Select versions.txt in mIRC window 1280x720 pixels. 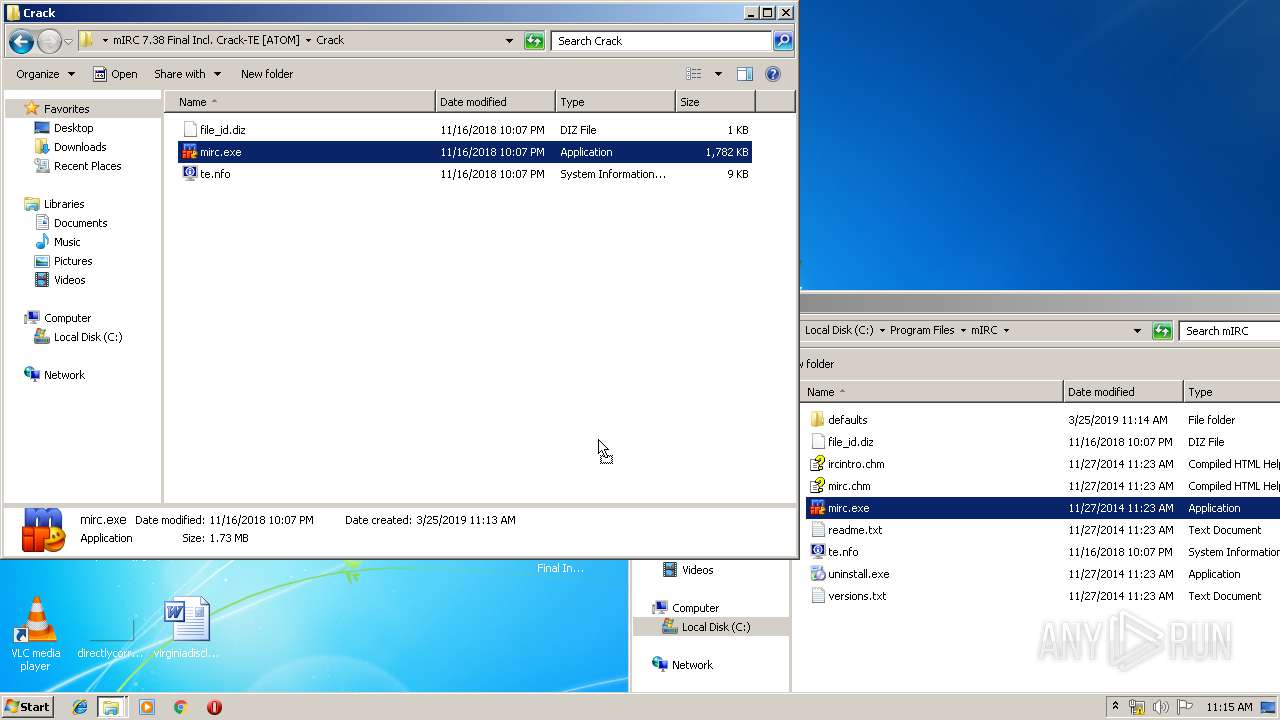[x=857, y=596]
